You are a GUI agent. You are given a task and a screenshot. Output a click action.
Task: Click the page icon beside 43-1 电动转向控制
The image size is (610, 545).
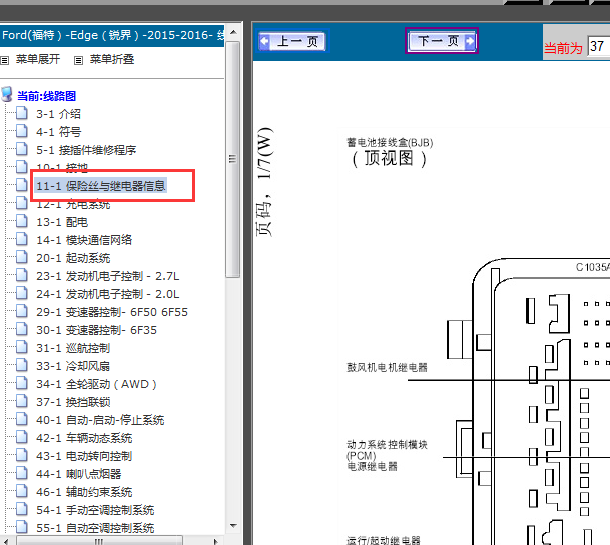click(22, 454)
